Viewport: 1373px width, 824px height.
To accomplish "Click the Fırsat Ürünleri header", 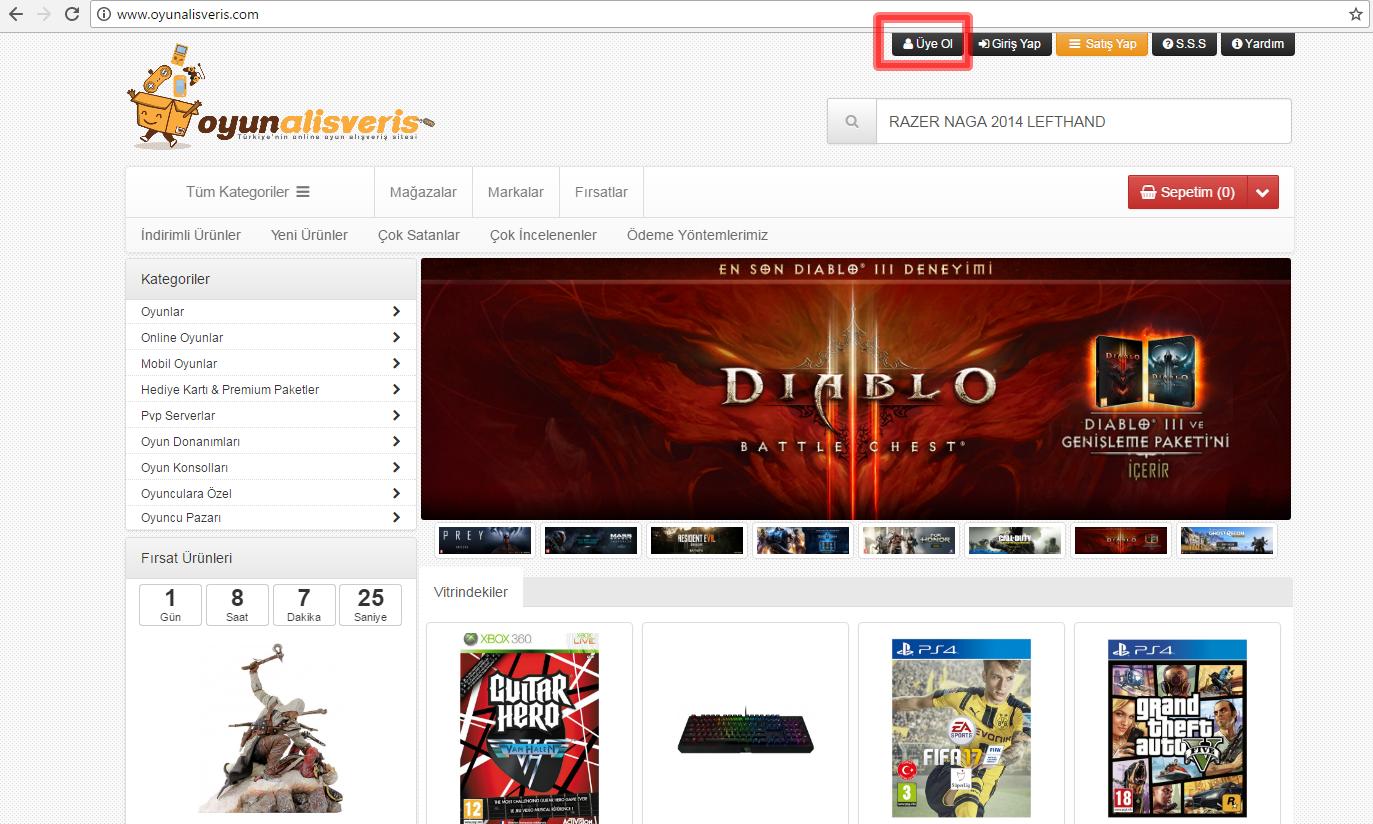I will pos(271,558).
